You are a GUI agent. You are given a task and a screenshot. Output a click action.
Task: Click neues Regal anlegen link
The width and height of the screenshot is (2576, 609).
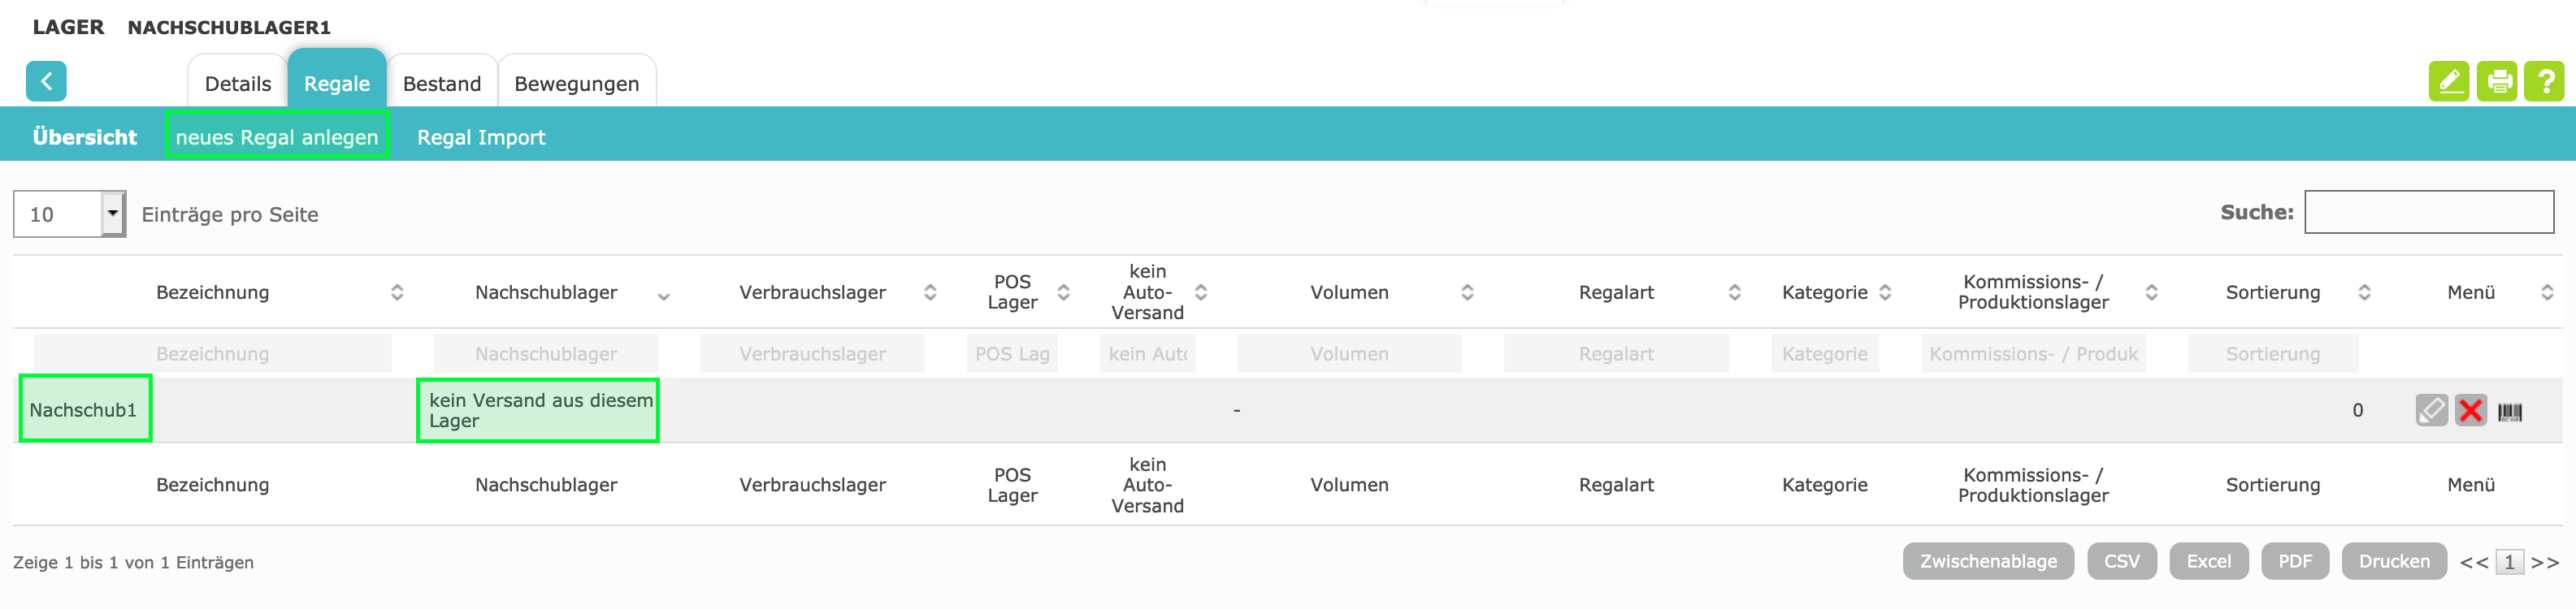tap(277, 137)
